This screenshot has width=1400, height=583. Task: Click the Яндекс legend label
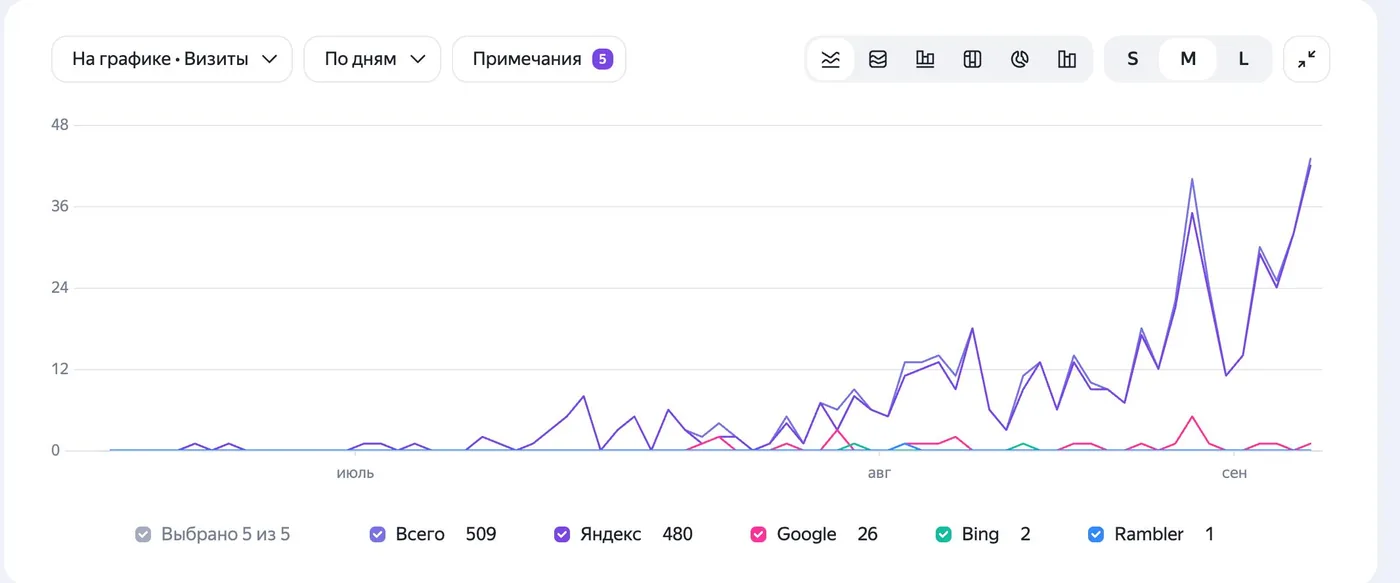pyautogui.click(x=611, y=534)
